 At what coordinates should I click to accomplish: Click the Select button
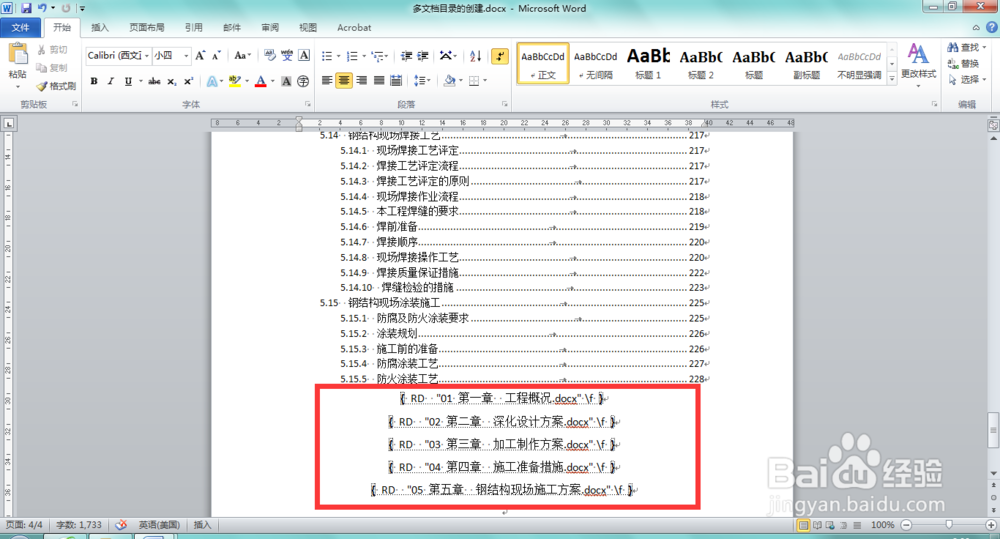click(x=966, y=79)
